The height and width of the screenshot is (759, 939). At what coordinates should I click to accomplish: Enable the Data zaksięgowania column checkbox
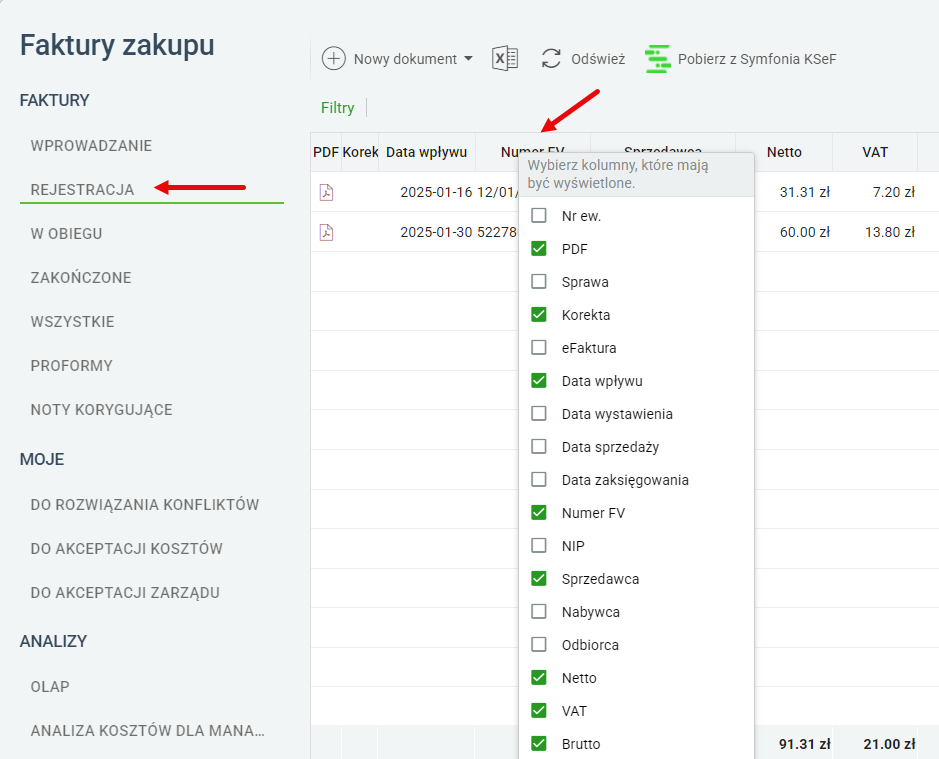[539, 479]
